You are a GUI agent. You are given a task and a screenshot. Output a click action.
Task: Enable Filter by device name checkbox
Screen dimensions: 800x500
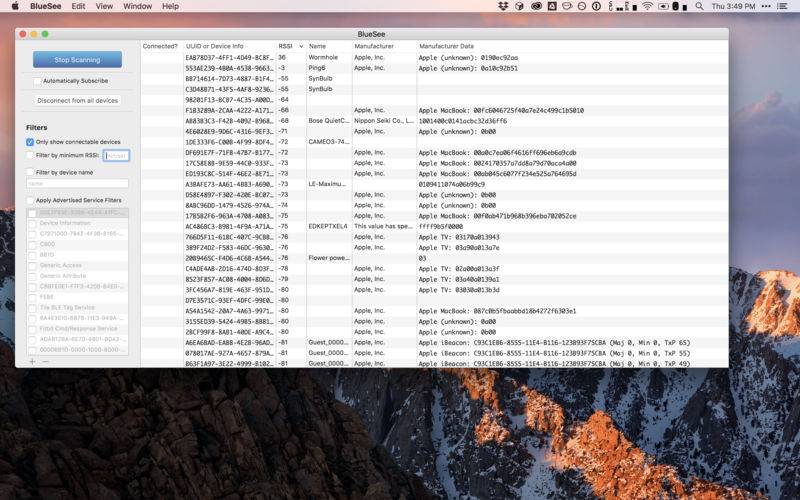30,172
